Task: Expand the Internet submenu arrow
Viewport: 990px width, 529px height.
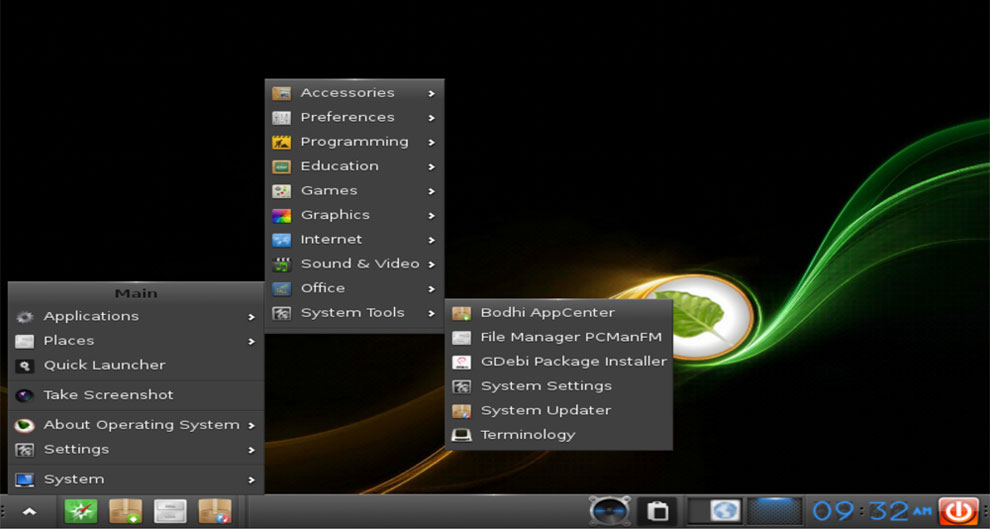Action: pos(431,241)
